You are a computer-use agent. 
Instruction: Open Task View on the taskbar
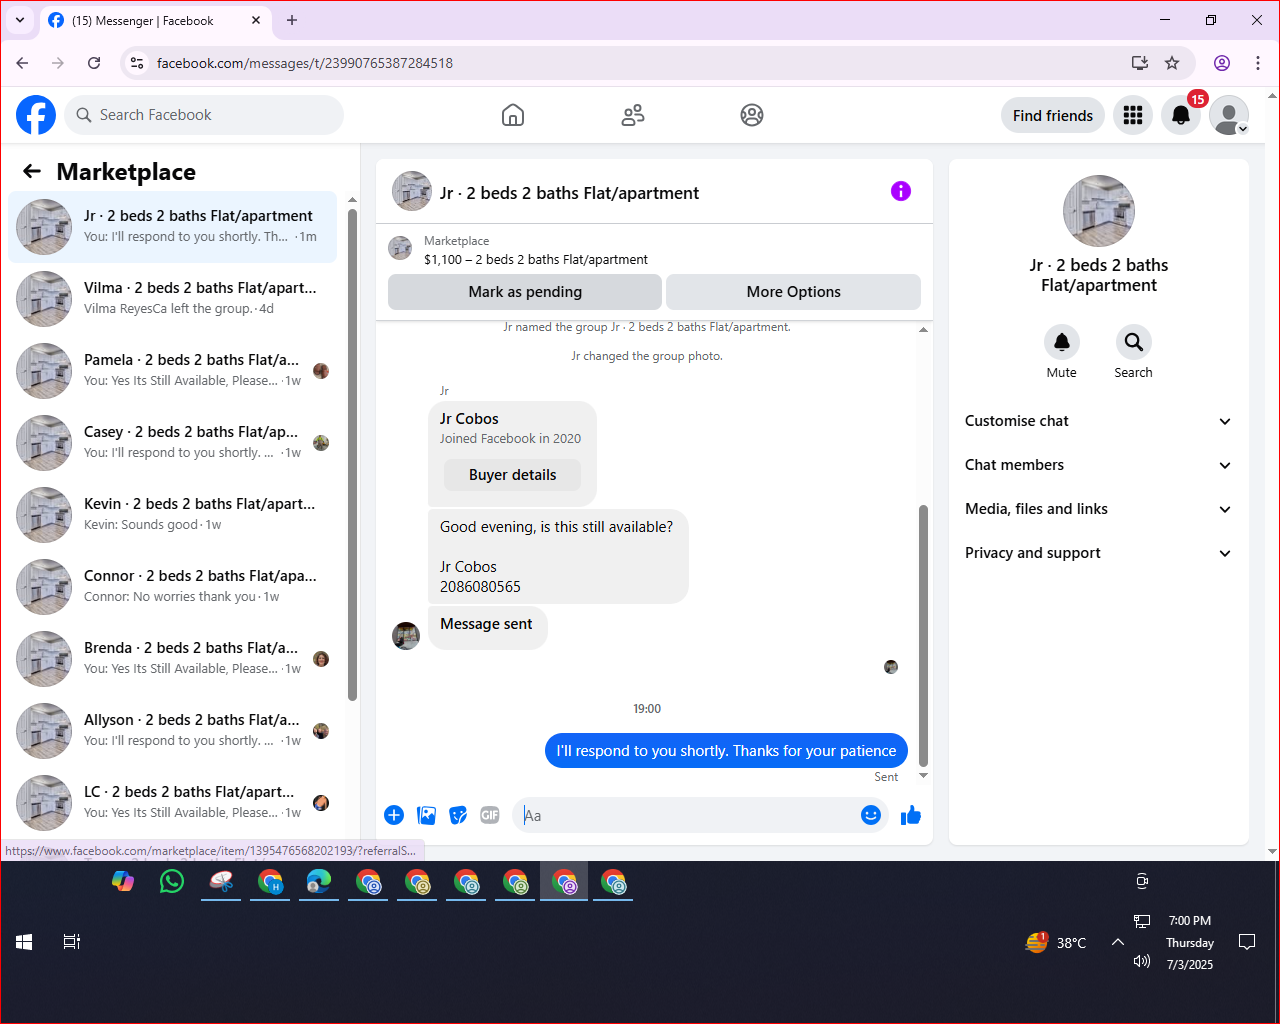pos(72,942)
